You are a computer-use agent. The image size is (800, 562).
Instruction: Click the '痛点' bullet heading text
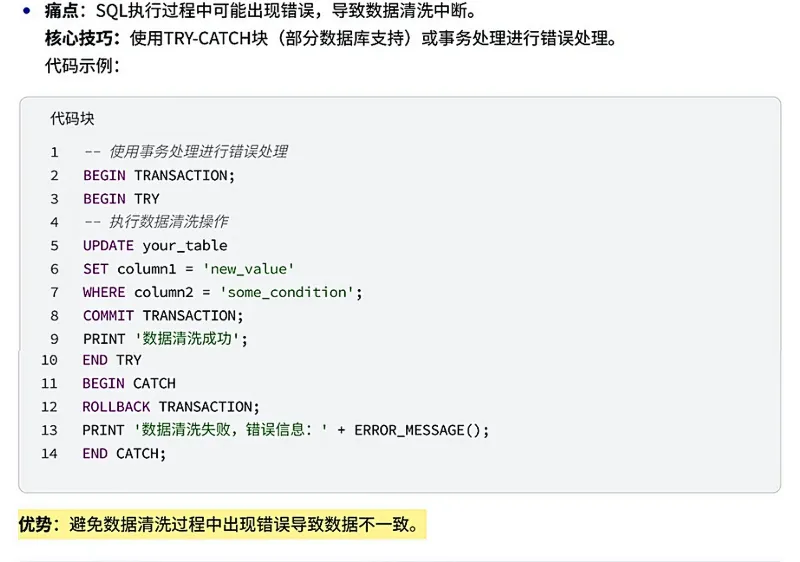[63, 12]
